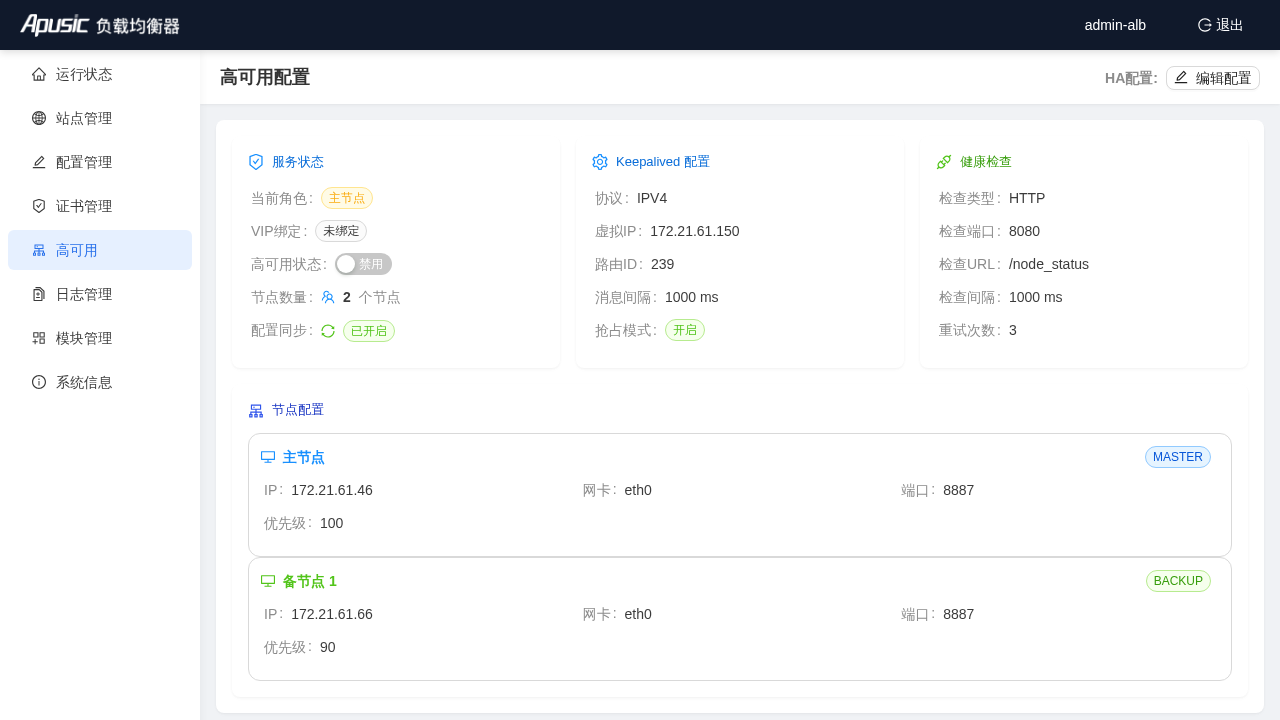Click the 高可用配置 page title
1280x720 pixels.
(x=265, y=77)
